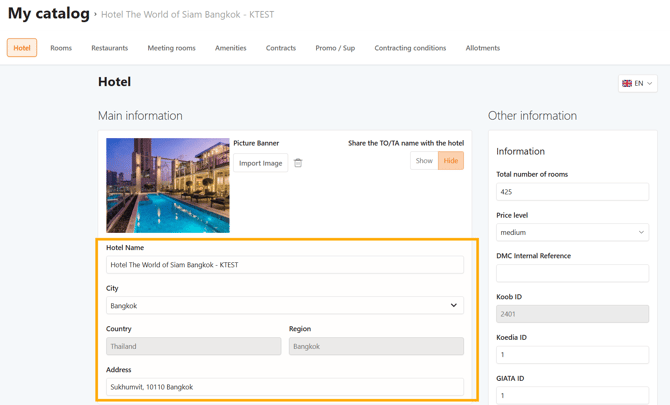Screen dimensions: 670x405
Task: Delete the picture banner with trash icon
Action: (x=298, y=163)
